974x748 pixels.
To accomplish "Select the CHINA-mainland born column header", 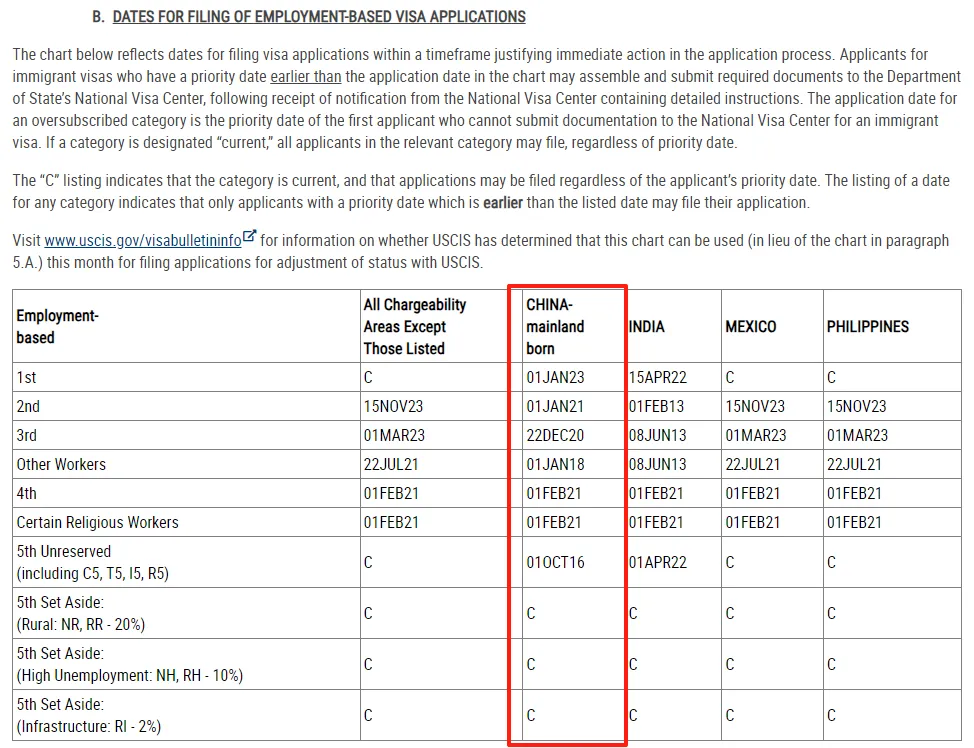I will [556, 326].
